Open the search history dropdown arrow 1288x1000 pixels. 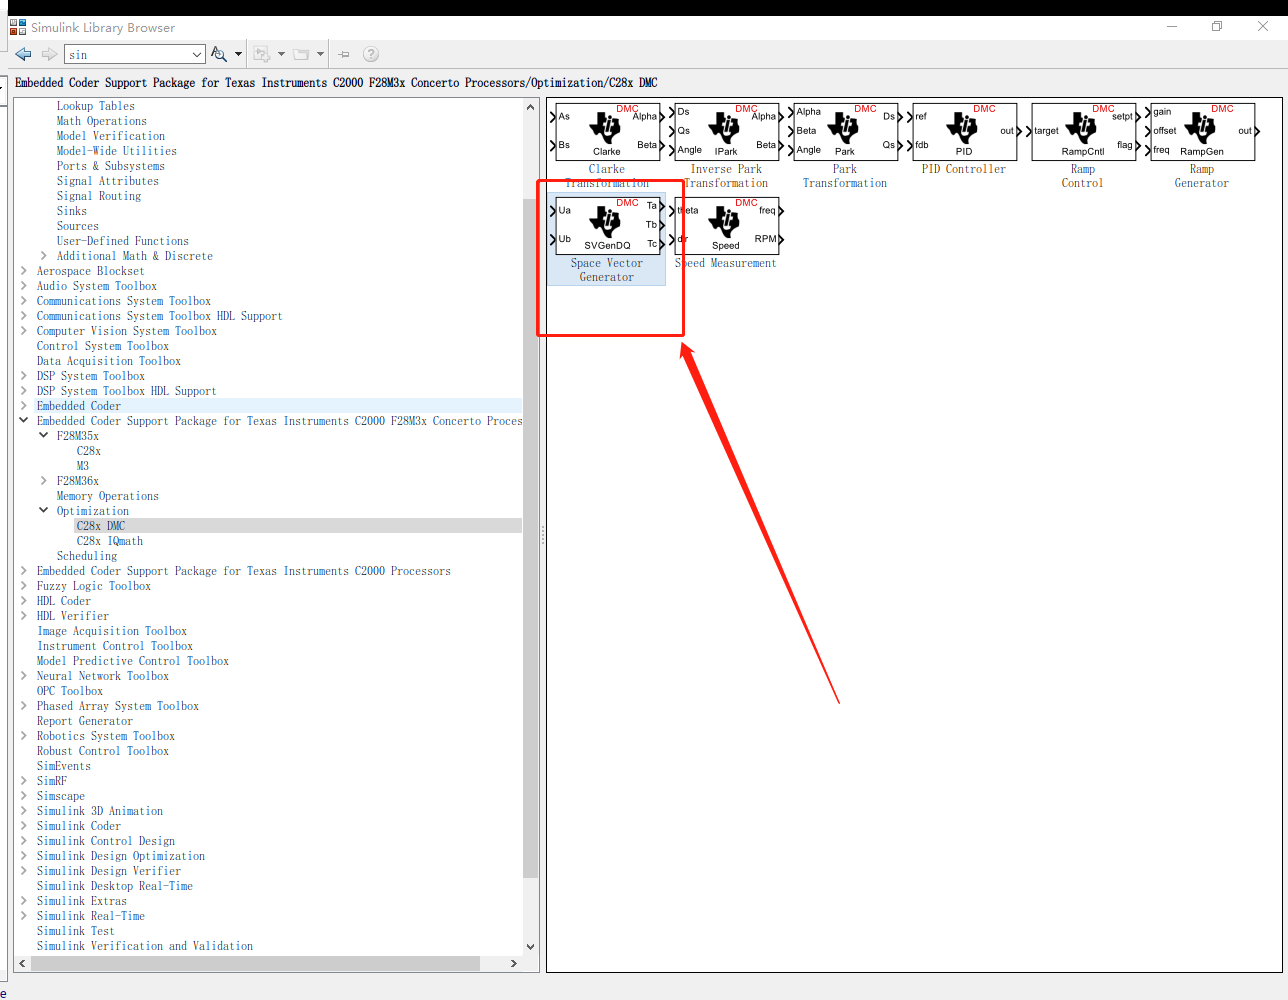coord(197,54)
